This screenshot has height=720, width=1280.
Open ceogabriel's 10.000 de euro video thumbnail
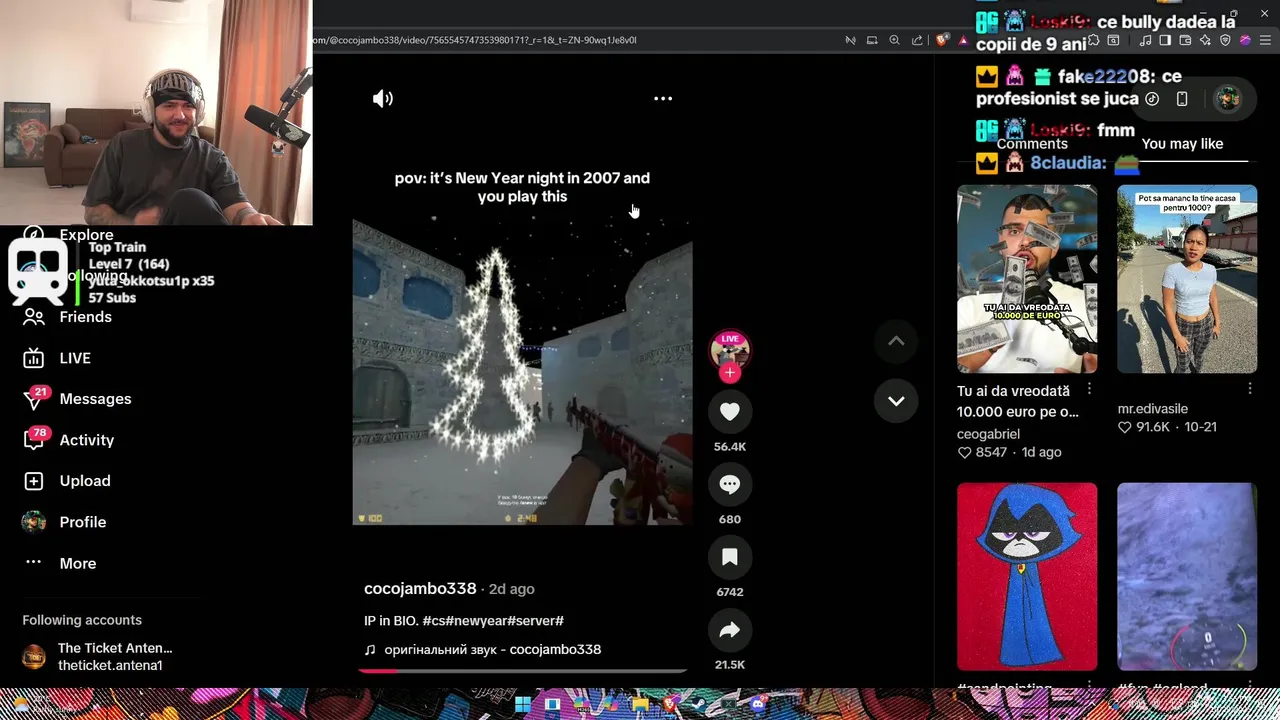tap(1027, 279)
